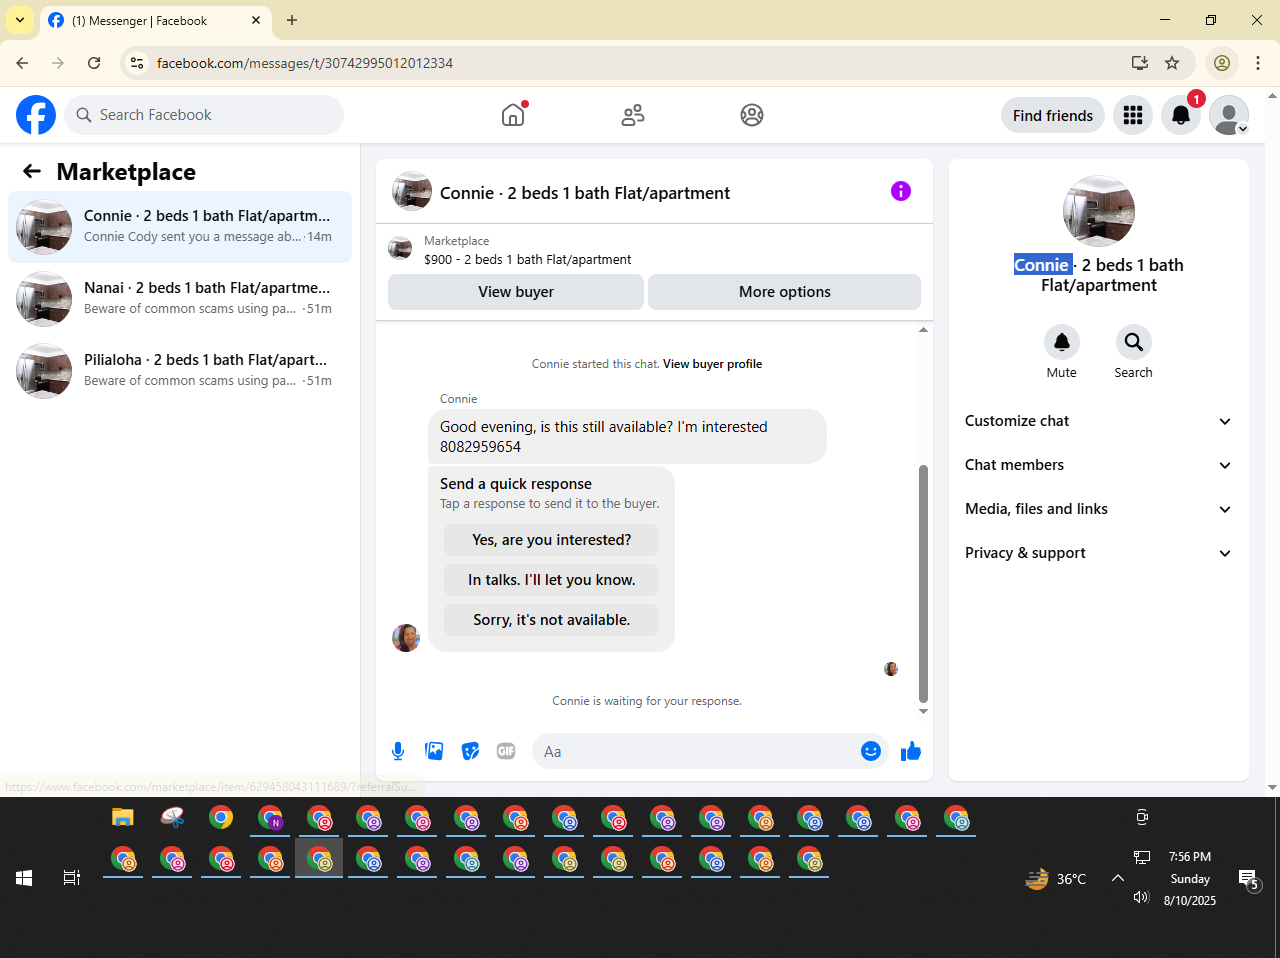Choose a sticker icon
The image size is (1280, 958).
(470, 751)
